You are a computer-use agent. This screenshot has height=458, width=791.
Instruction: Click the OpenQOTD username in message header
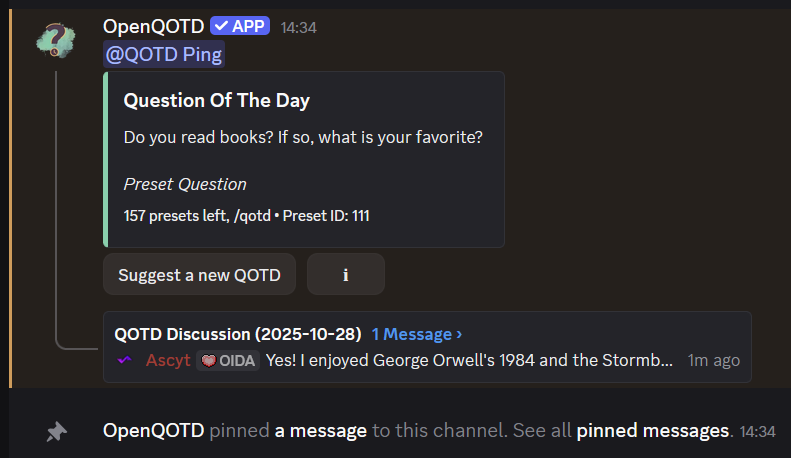tap(153, 26)
